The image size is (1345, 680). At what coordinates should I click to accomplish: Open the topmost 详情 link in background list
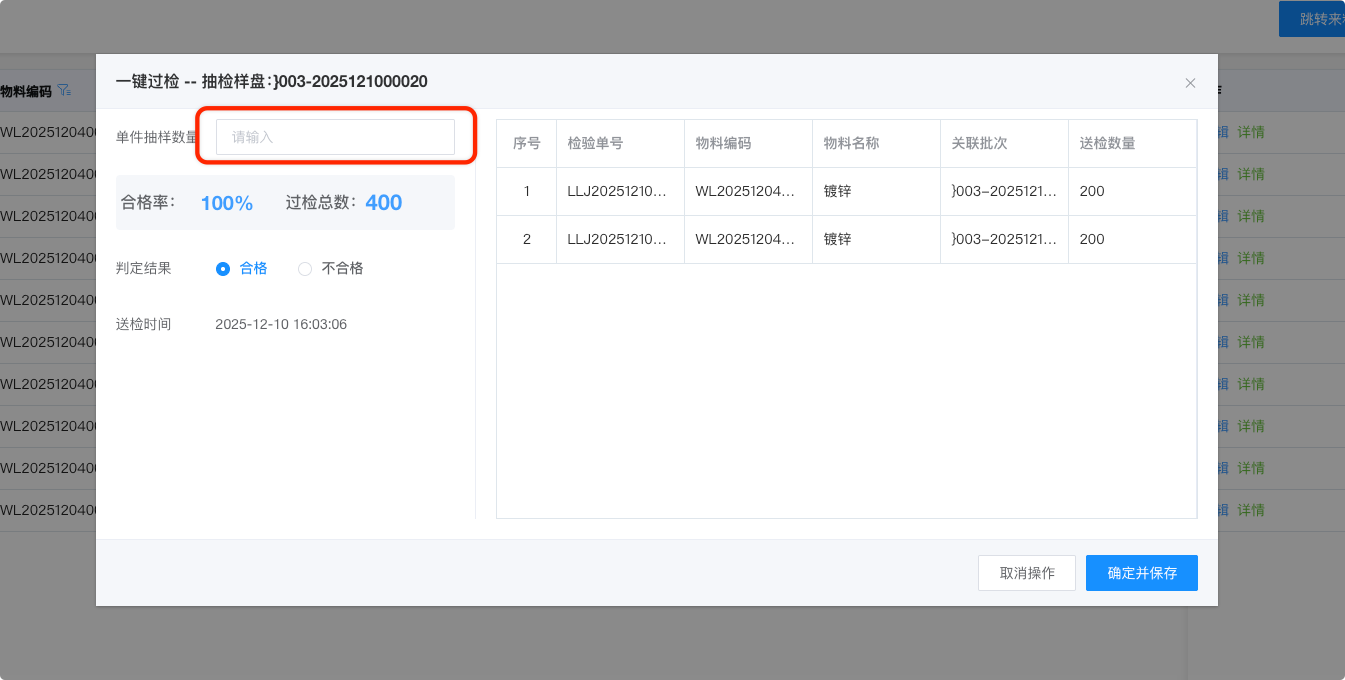pos(1251,132)
